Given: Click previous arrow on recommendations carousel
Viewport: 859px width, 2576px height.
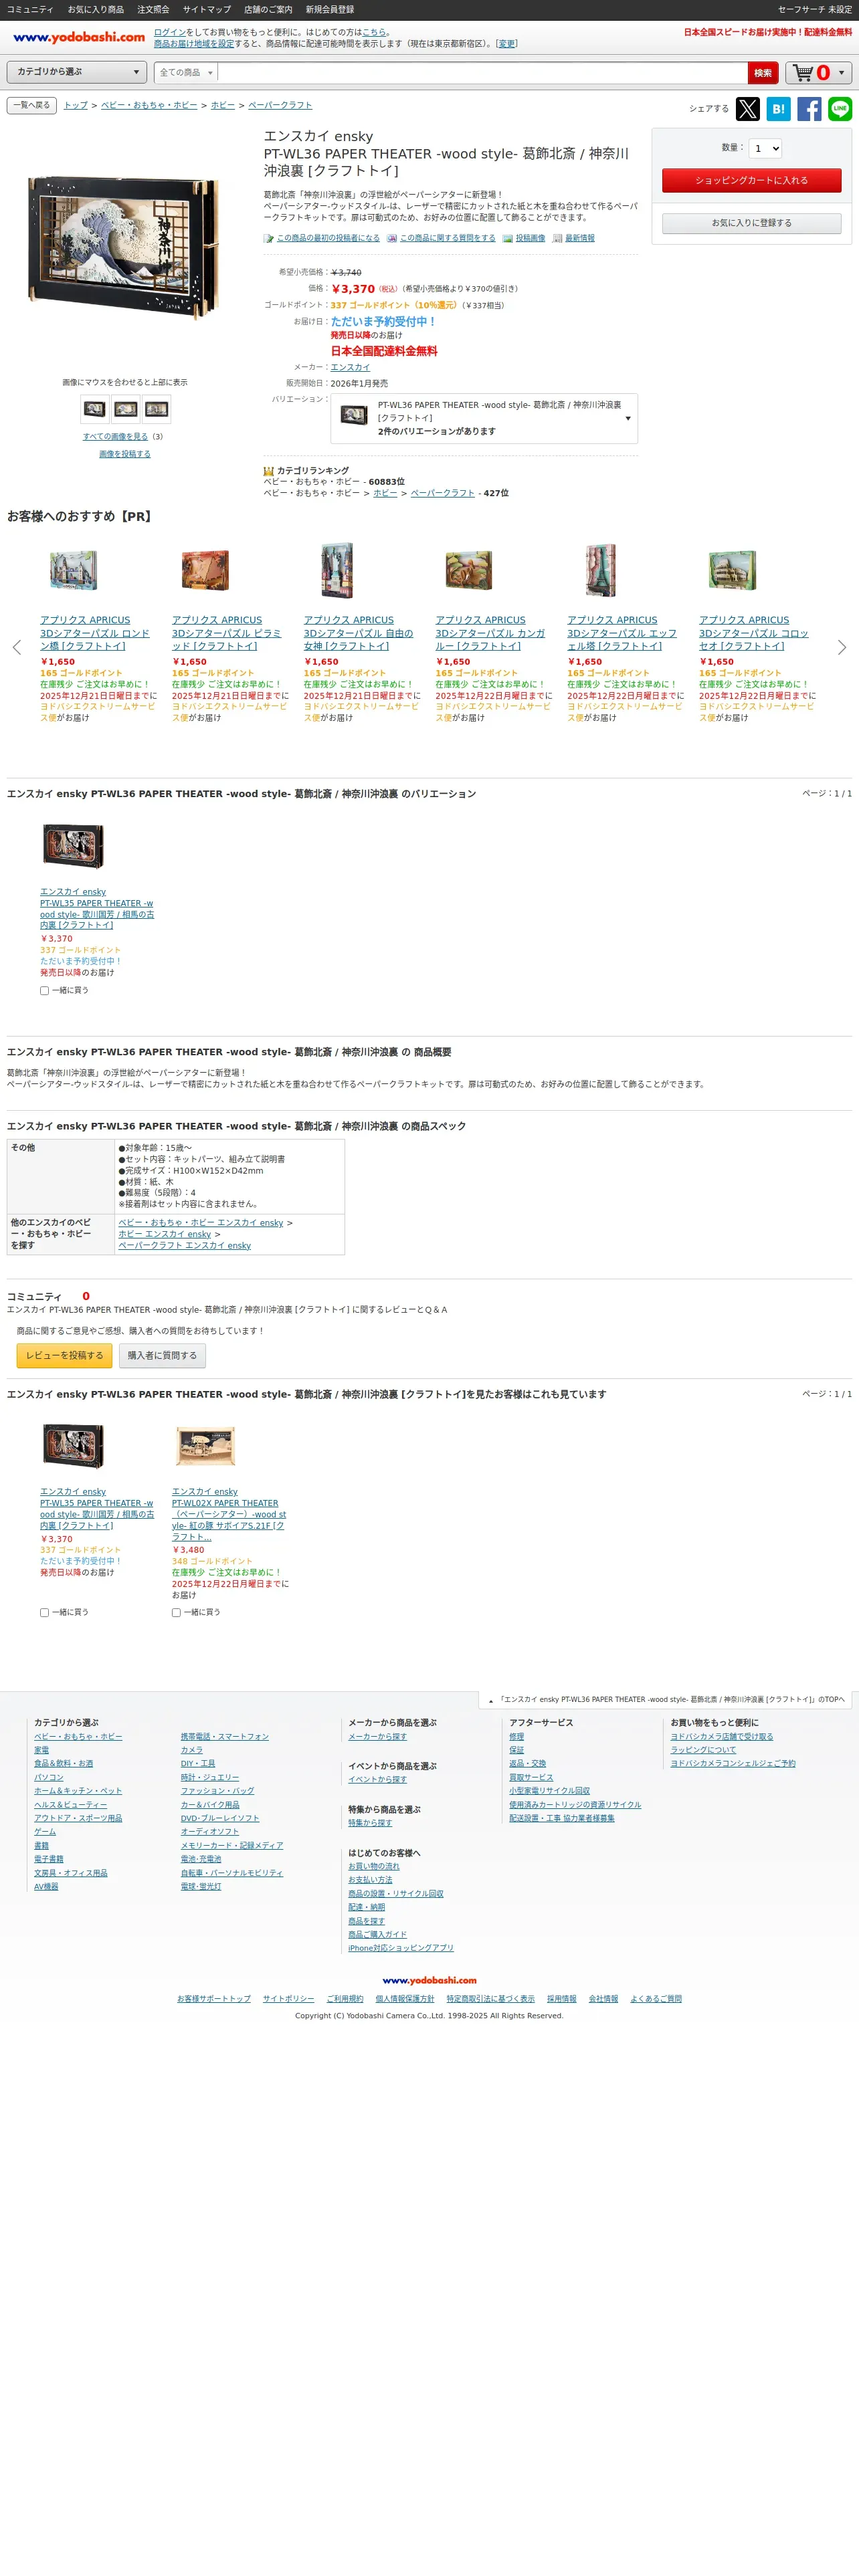Looking at the screenshot, I should [16, 647].
